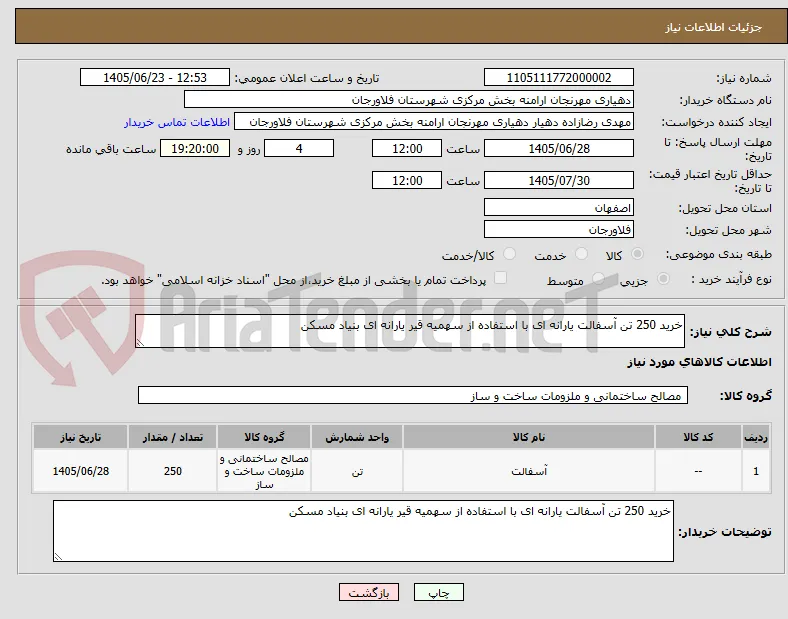The height and width of the screenshot is (619, 788).
Task: Click the ایجاد کننده درخواست field
Action: (x=434, y=122)
